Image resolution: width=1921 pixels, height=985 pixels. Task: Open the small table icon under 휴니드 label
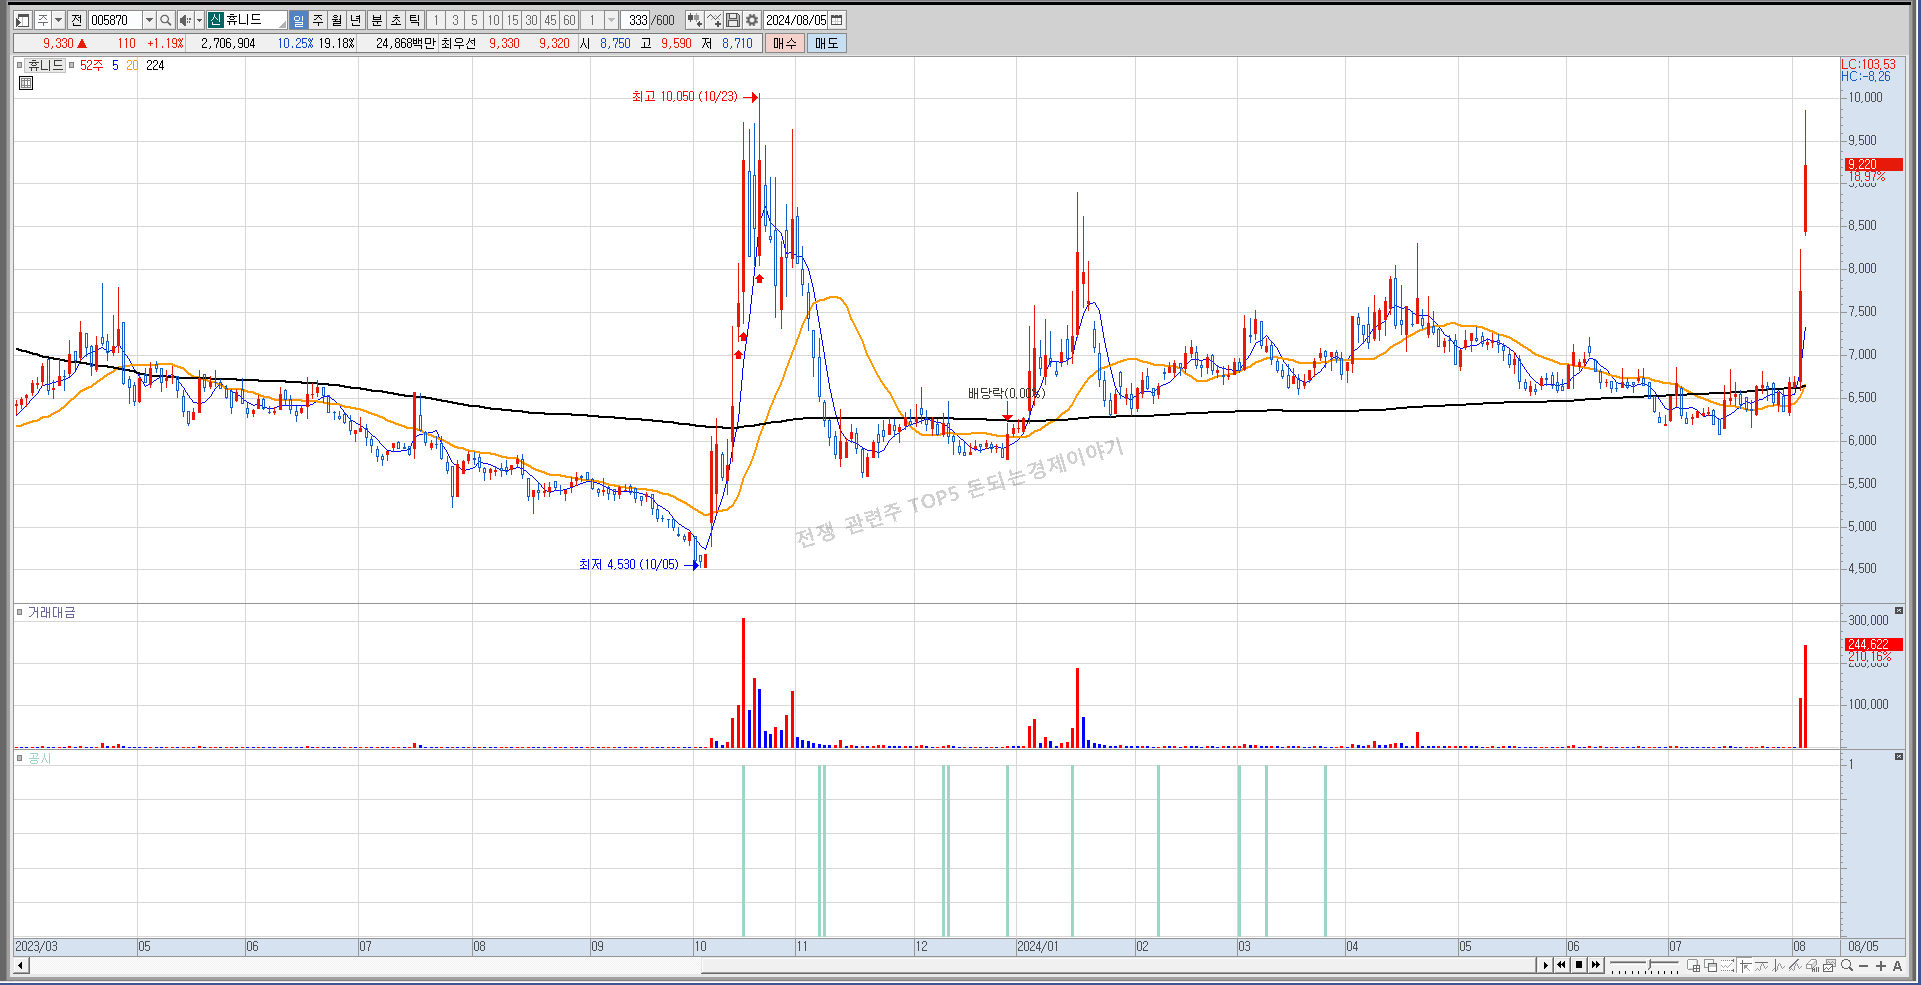tap(26, 83)
